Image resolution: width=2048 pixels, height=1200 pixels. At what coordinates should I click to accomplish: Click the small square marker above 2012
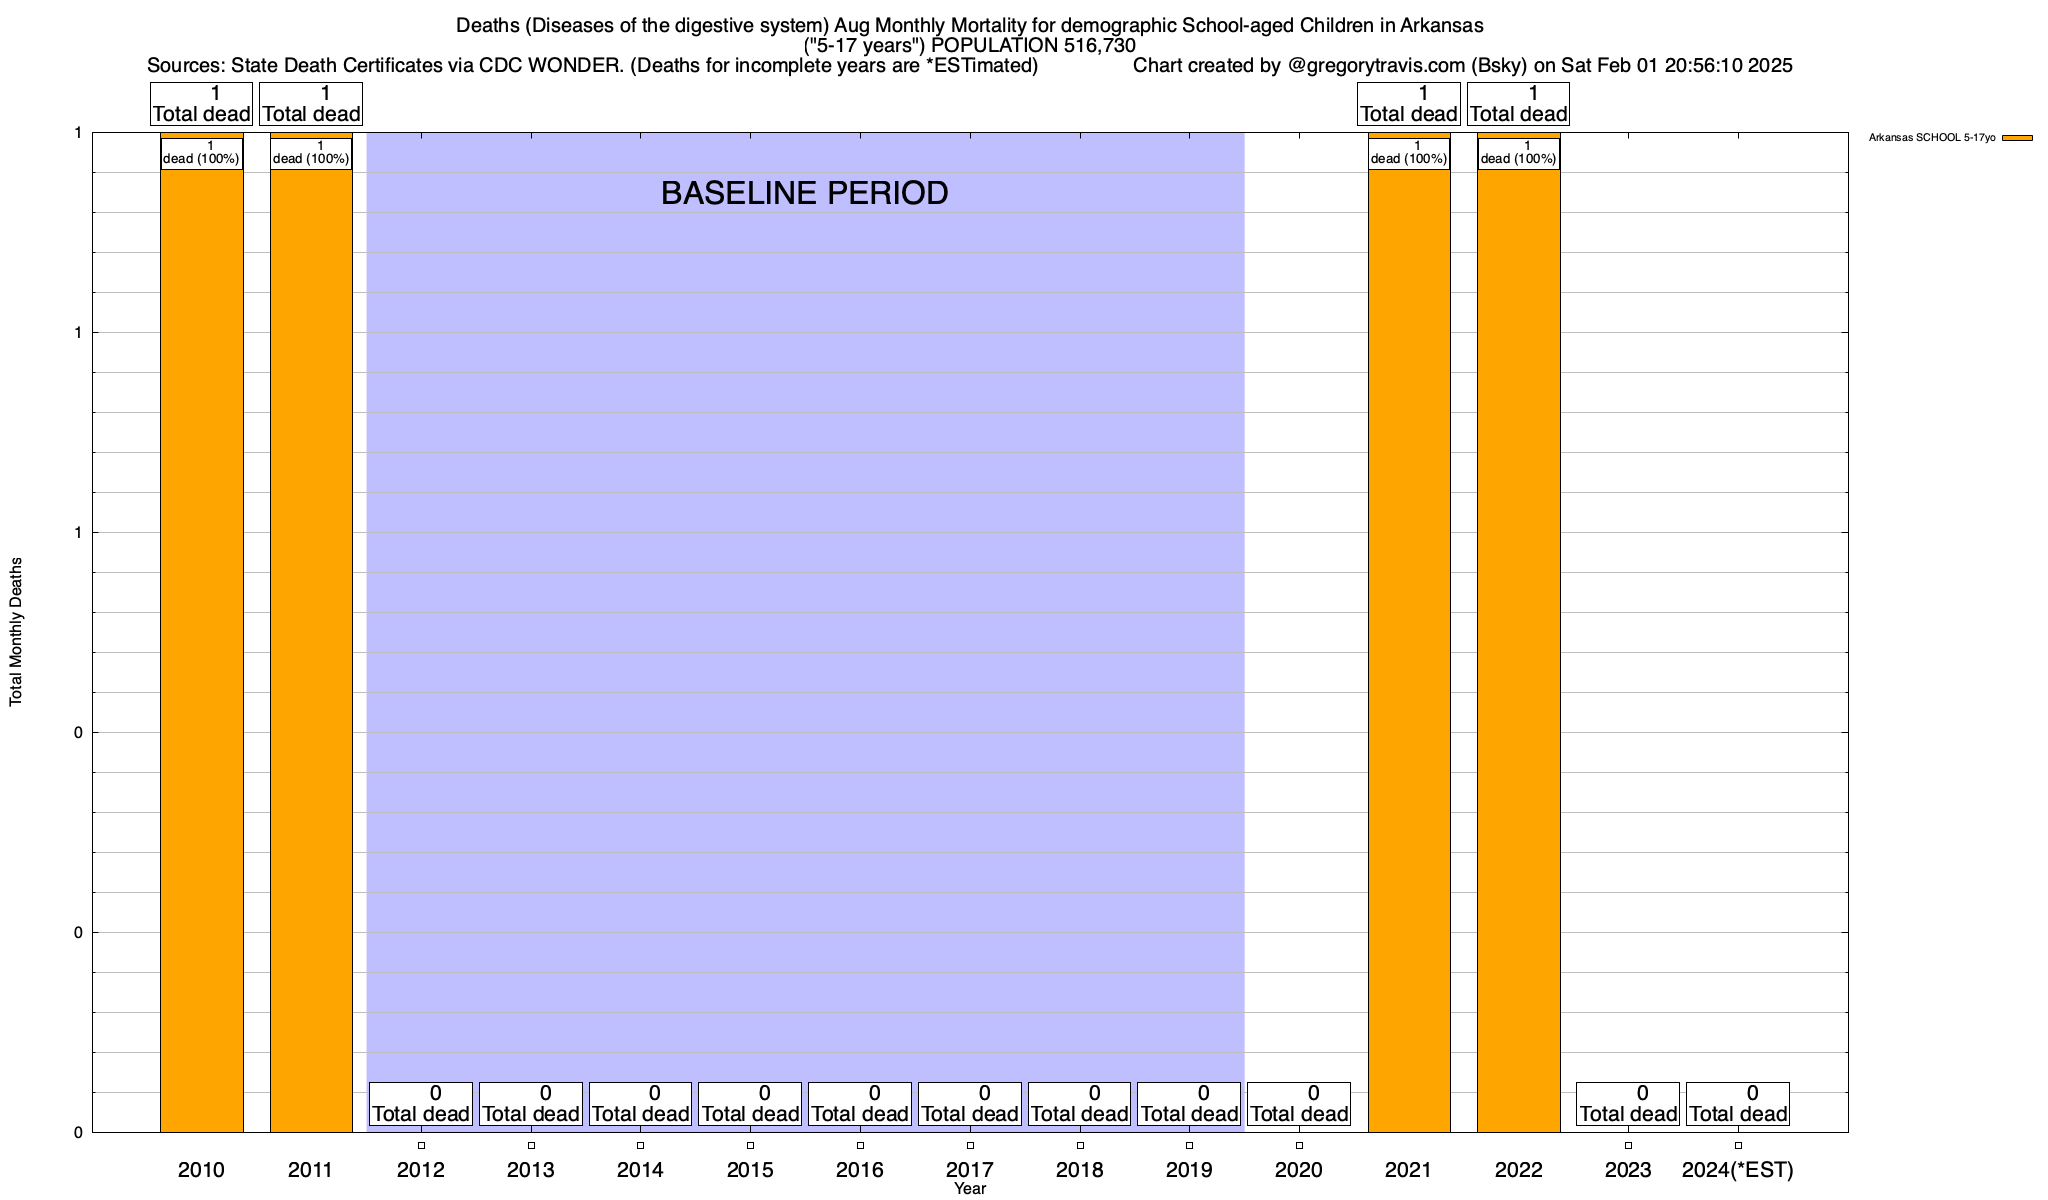[421, 1145]
